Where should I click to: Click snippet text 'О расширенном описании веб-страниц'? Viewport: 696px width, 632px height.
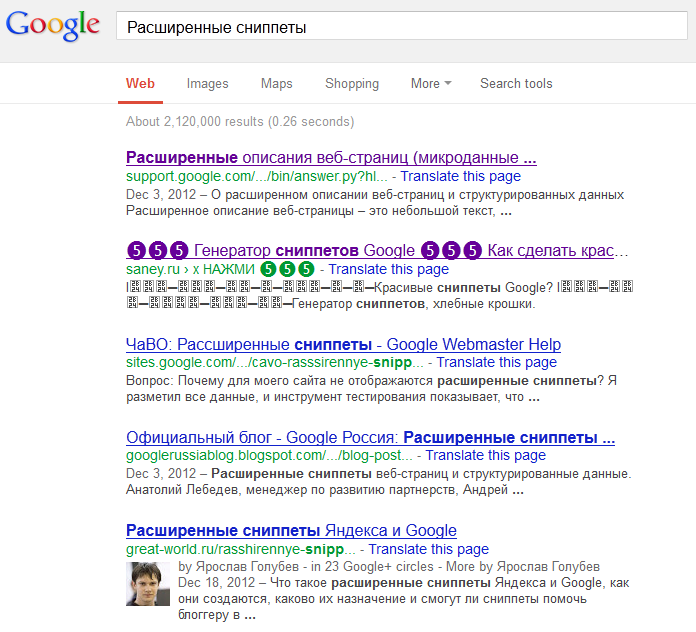click(x=327, y=195)
